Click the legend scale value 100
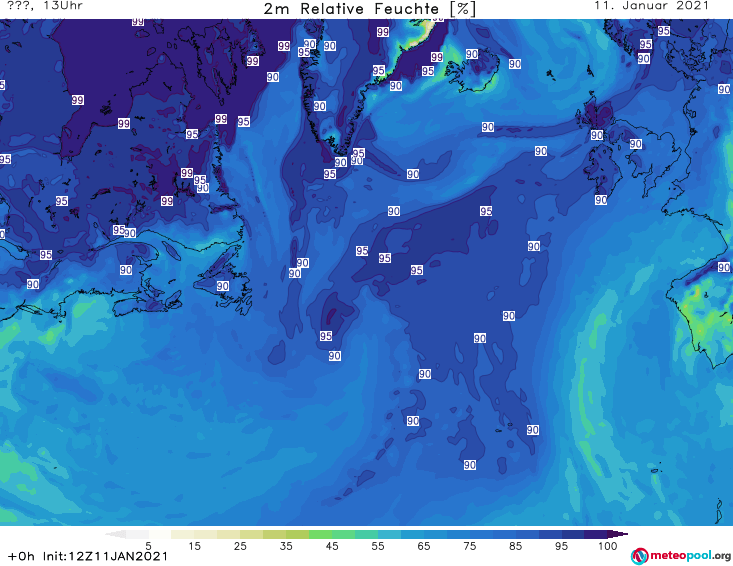Image resolution: width=733 pixels, height=566 pixels. click(608, 546)
